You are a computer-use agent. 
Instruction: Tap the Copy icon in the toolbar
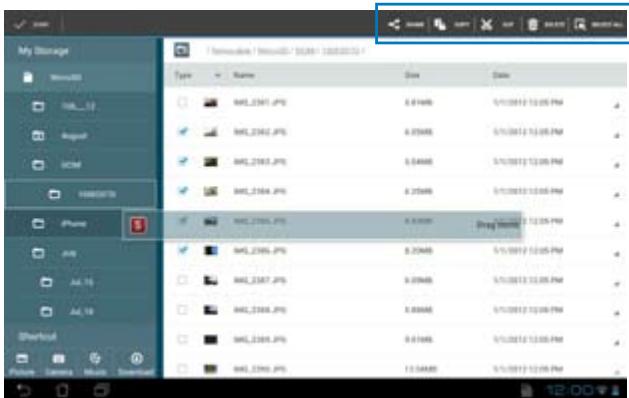pyautogui.click(x=440, y=24)
